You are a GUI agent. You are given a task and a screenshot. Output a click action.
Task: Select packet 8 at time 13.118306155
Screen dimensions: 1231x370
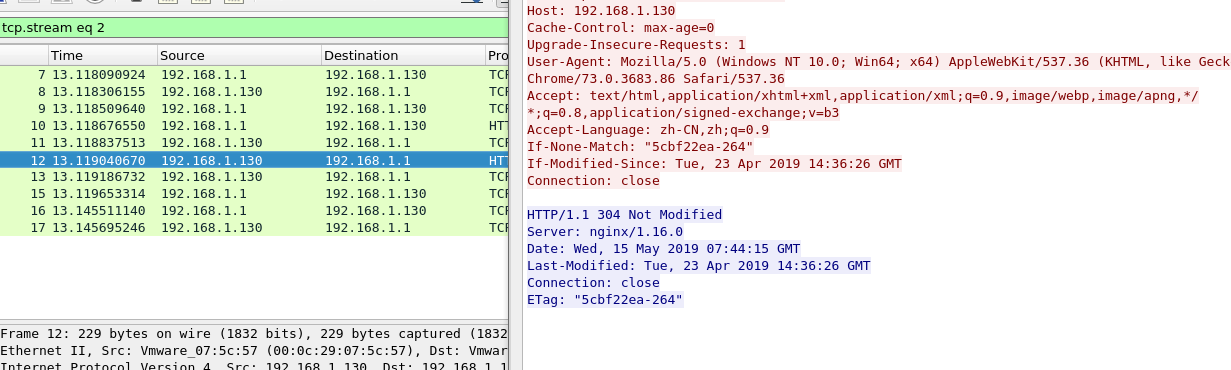coord(254,92)
